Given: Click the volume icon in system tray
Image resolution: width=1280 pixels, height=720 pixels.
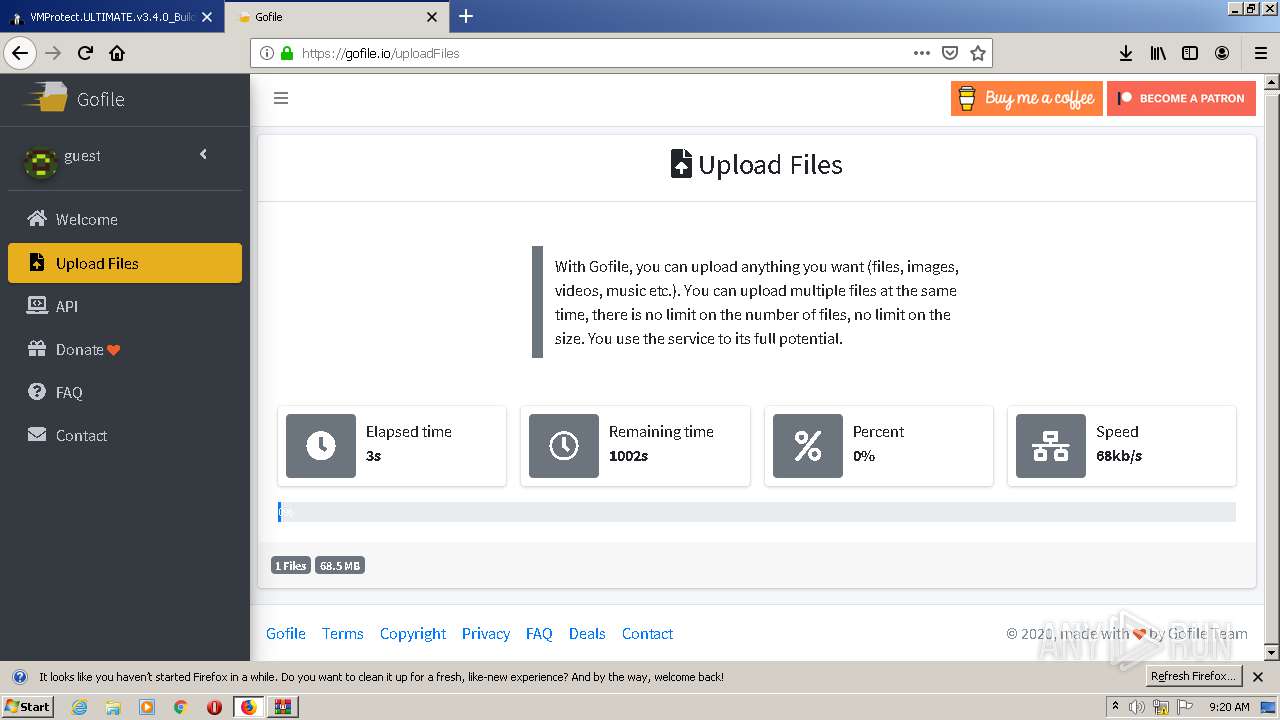Looking at the screenshot, I should (1137, 707).
